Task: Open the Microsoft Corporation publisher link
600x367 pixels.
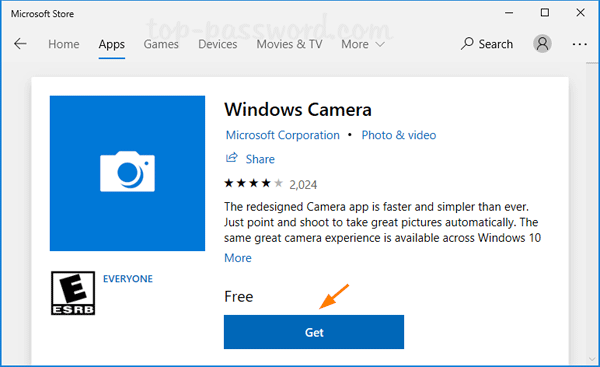Action: pyautogui.click(x=282, y=135)
